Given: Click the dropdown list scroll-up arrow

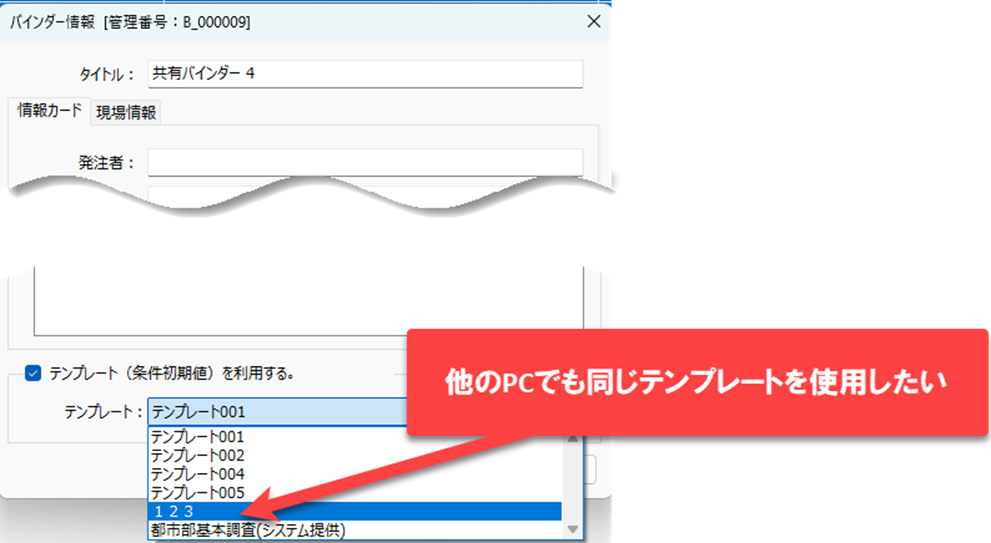Looking at the screenshot, I should point(573,438).
